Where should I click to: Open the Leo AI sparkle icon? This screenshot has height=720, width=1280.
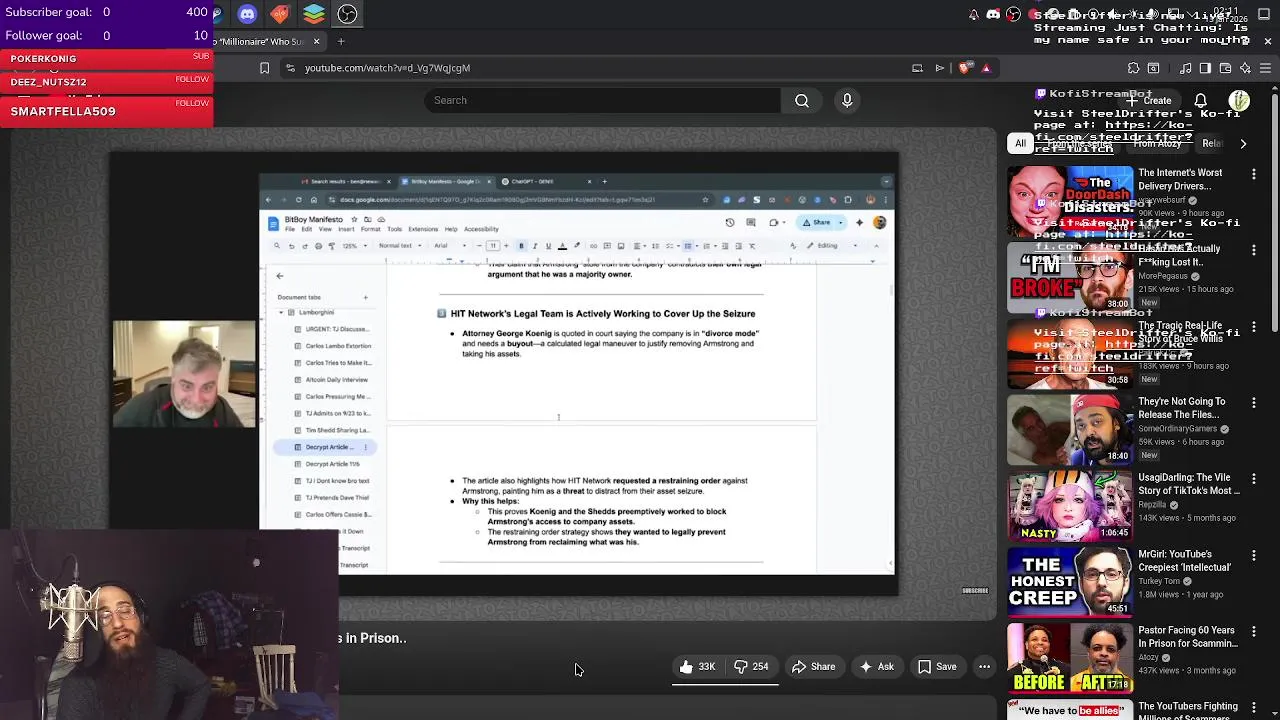pyautogui.click(x=1245, y=68)
